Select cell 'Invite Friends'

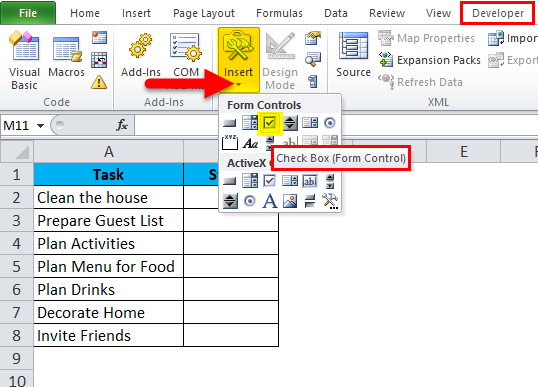click(109, 335)
